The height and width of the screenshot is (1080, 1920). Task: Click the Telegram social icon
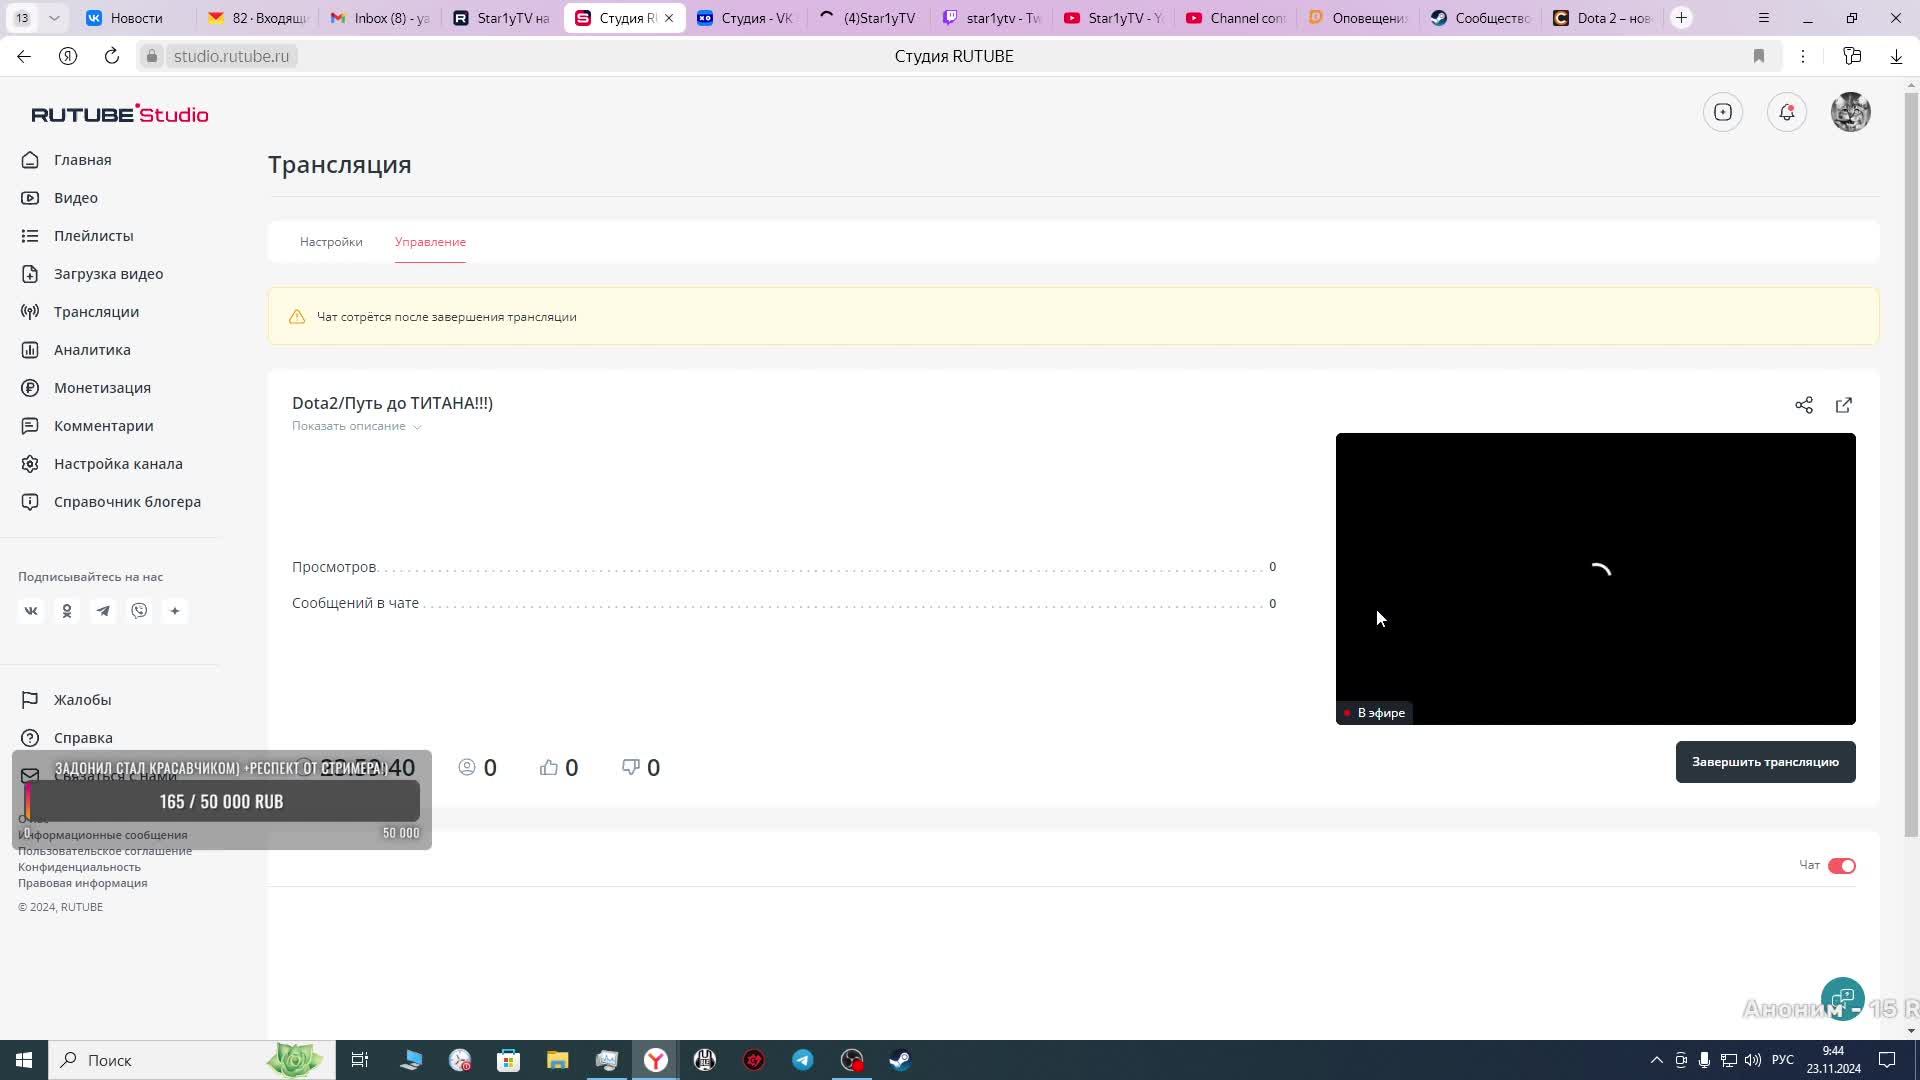point(103,611)
